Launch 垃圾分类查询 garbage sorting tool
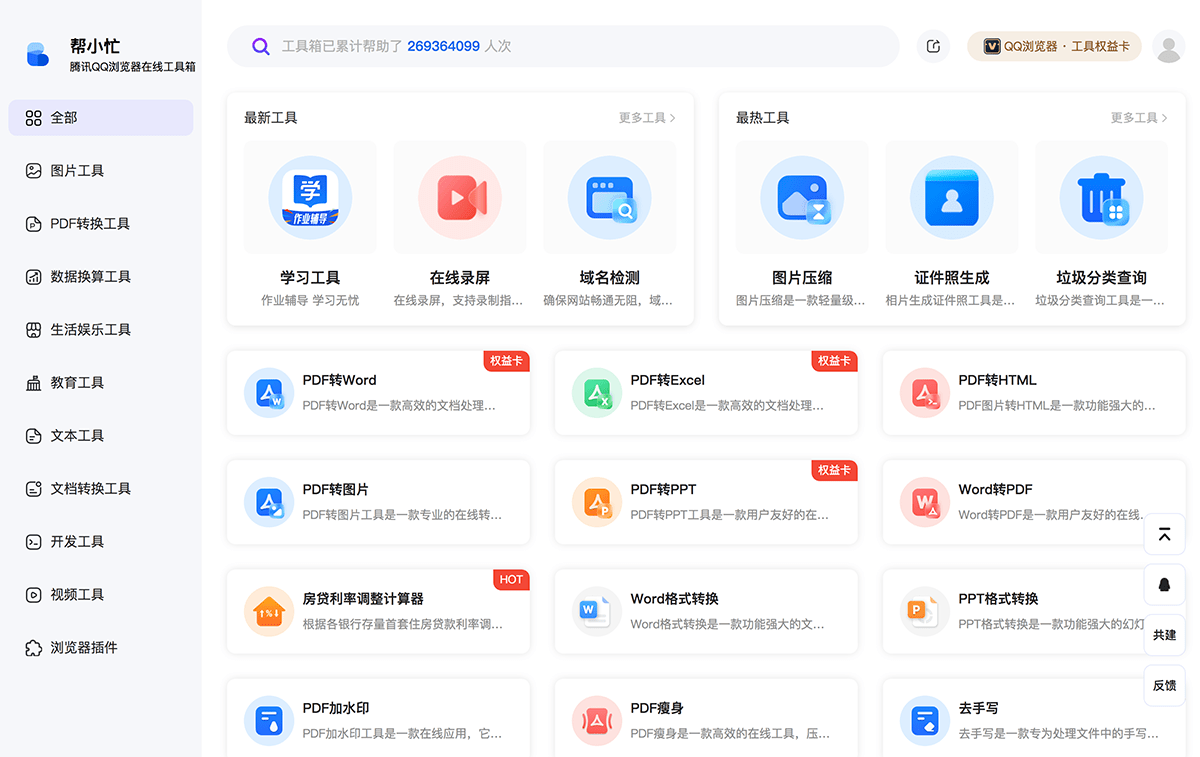 click(x=1101, y=196)
